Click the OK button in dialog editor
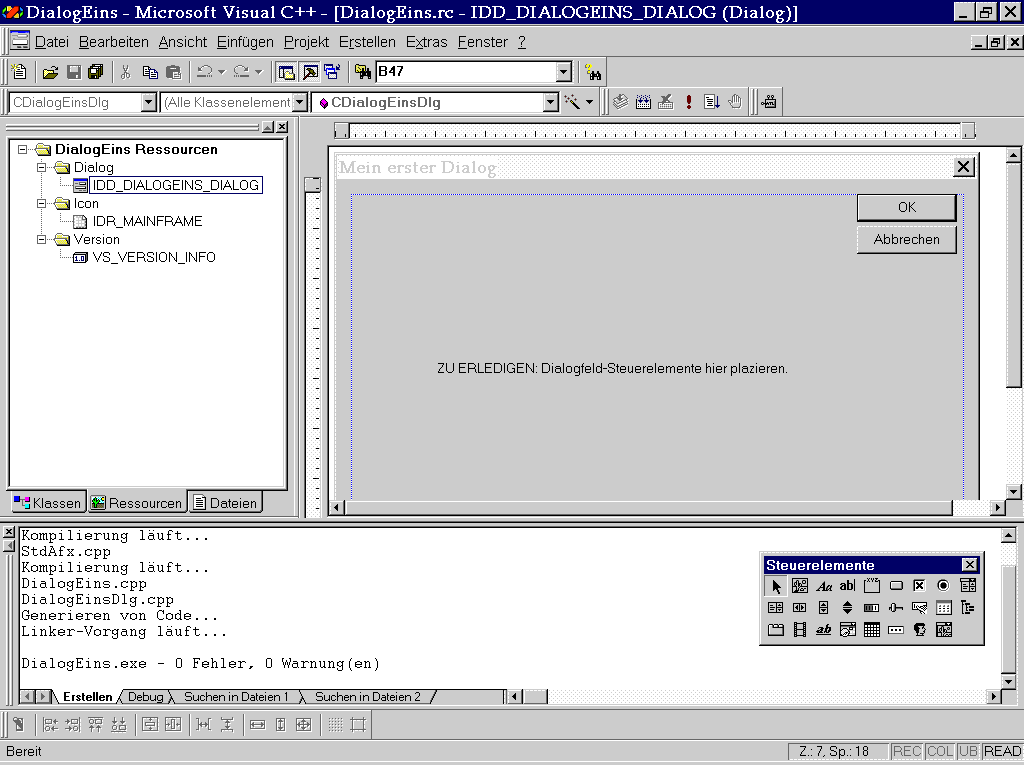 coord(906,207)
